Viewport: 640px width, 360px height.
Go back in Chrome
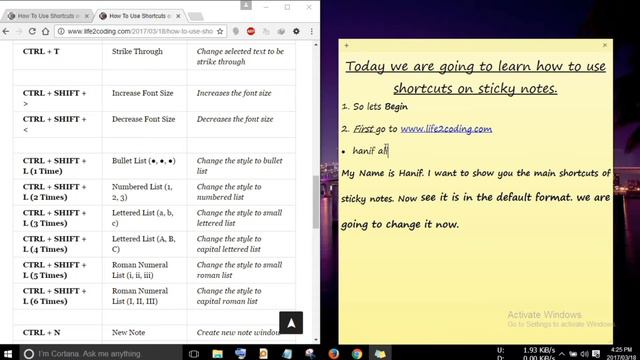(x=6, y=31)
